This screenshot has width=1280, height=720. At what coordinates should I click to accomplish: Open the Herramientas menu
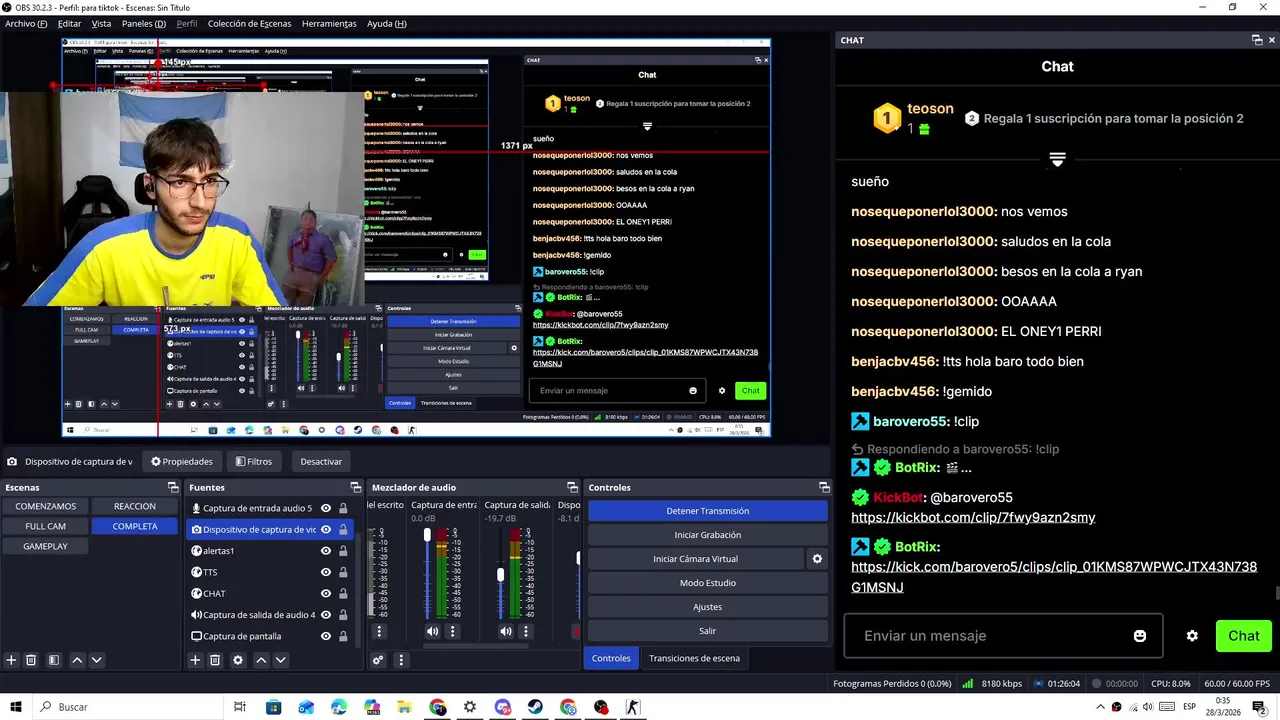pos(329,23)
